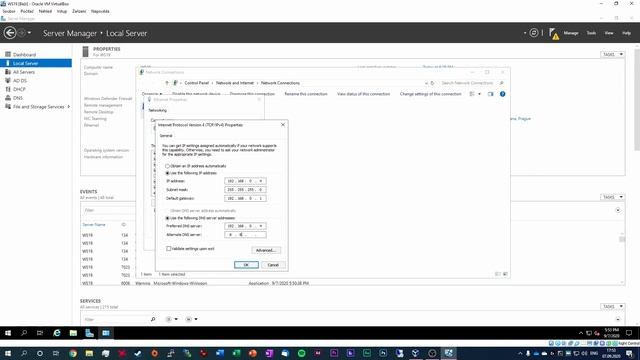The image size is (640, 360).
Task: Open notifications flag with warning
Action: [x=554, y=33]
